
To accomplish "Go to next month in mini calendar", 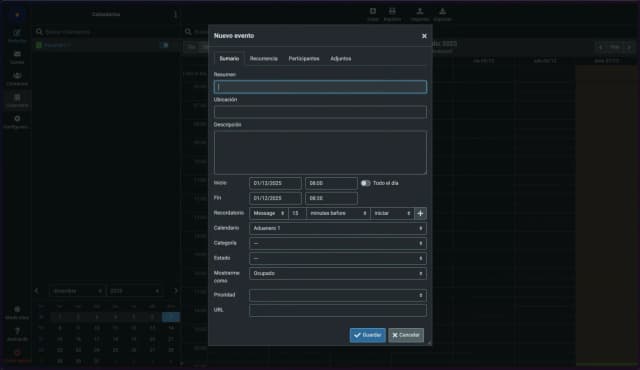I will coord(176,291).
